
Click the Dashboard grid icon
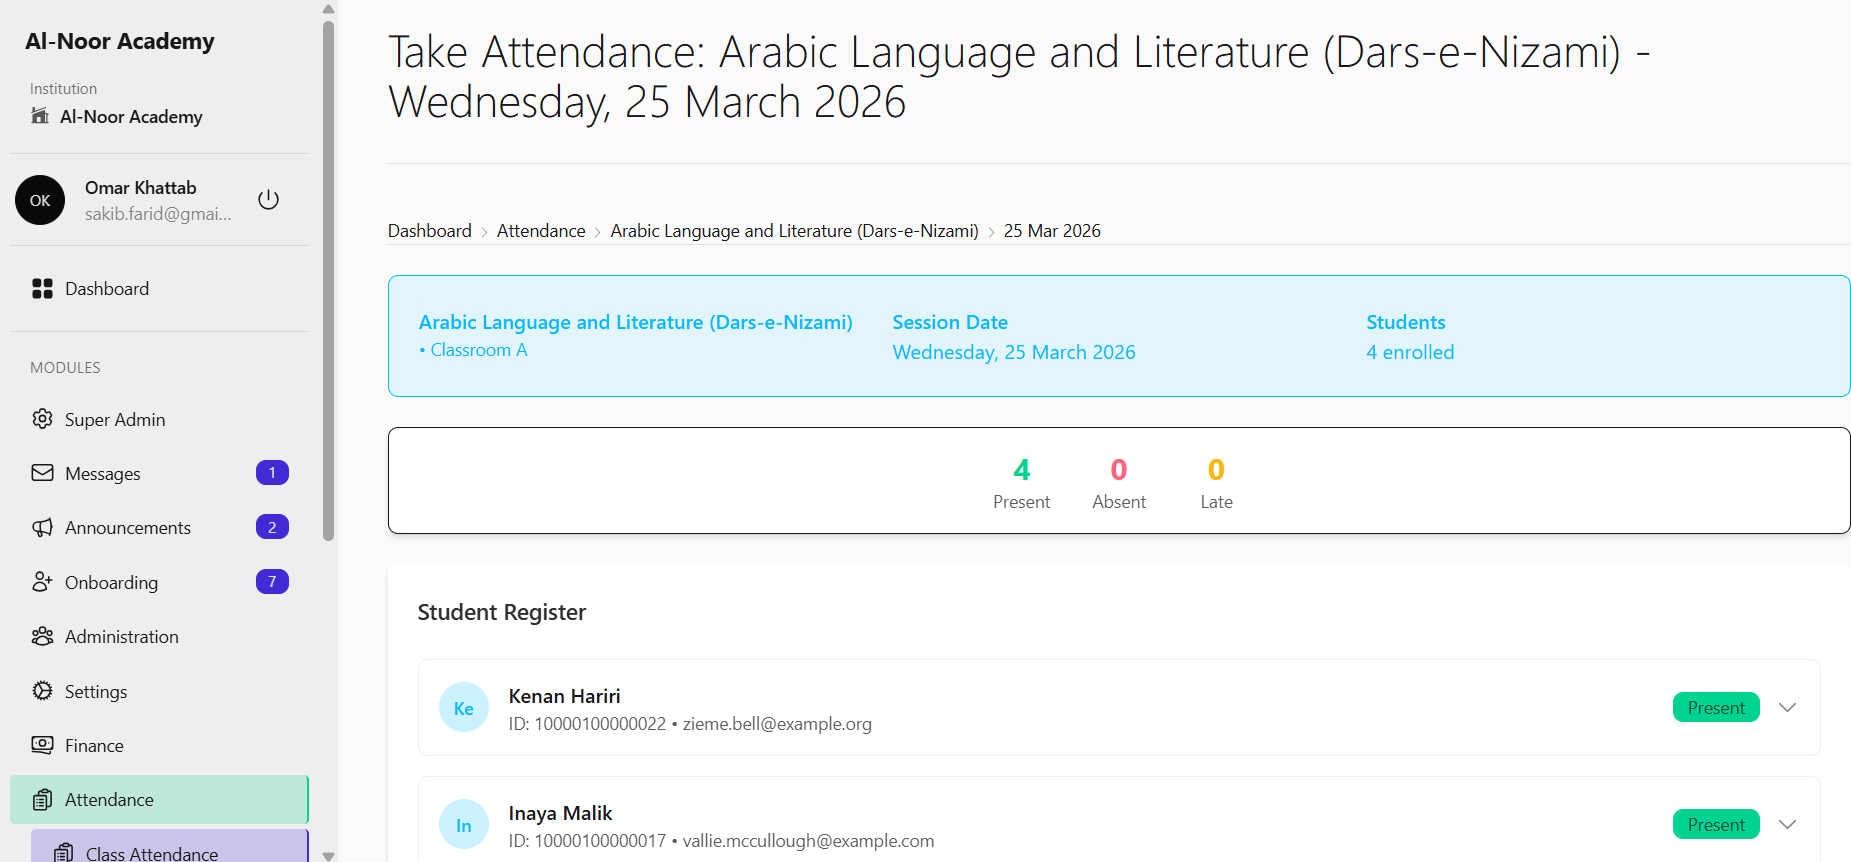tap(42, 289)
